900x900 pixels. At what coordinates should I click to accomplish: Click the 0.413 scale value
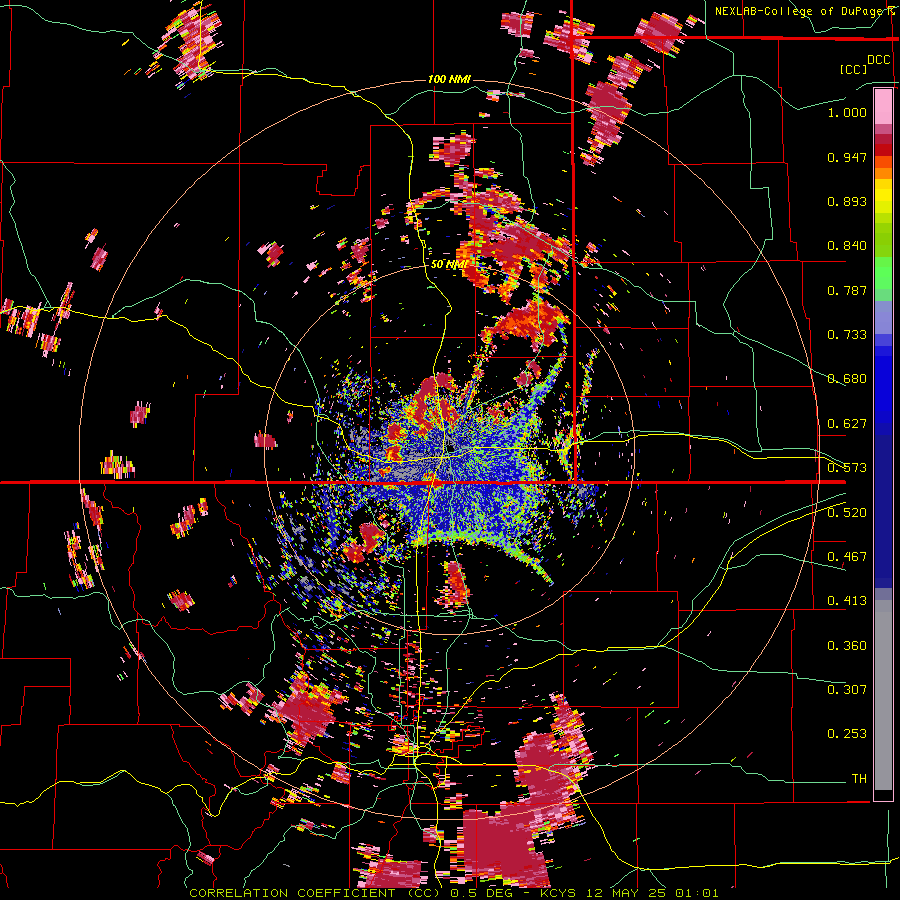coord(847,601)
